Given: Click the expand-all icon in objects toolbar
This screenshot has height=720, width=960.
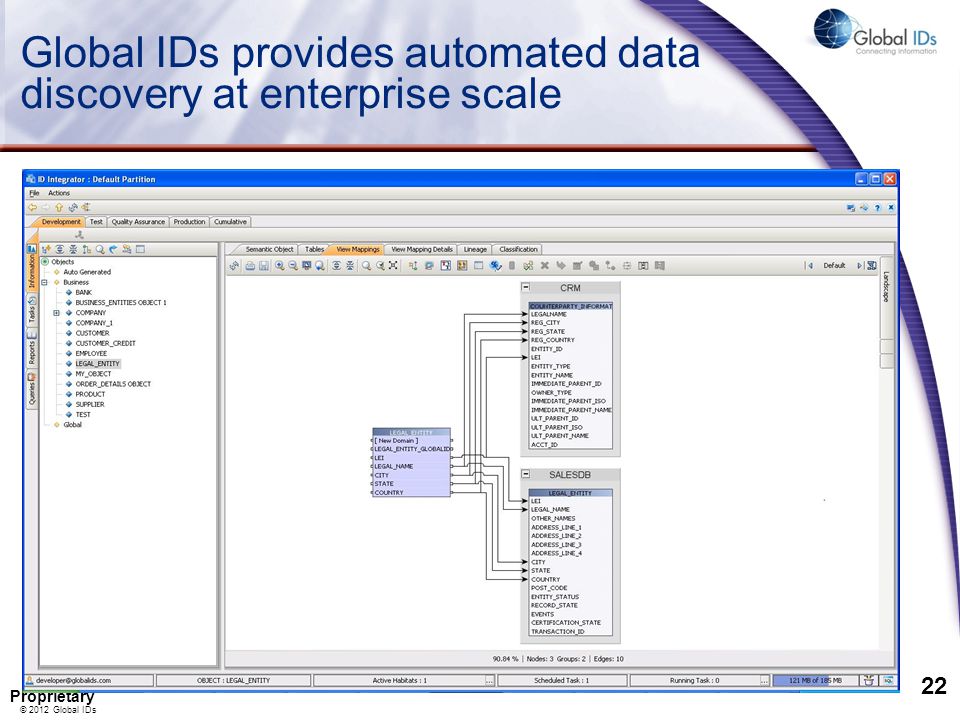Looking at the screenshot, I should point(59,249).
